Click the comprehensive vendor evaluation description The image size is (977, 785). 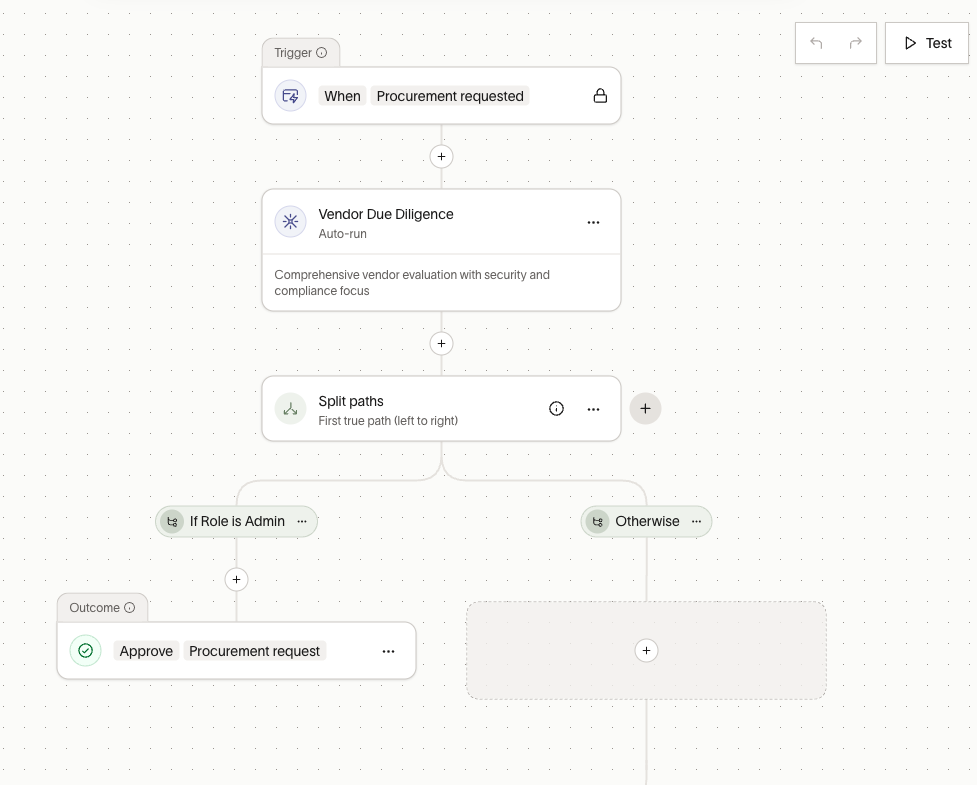(x=412, y=283)
